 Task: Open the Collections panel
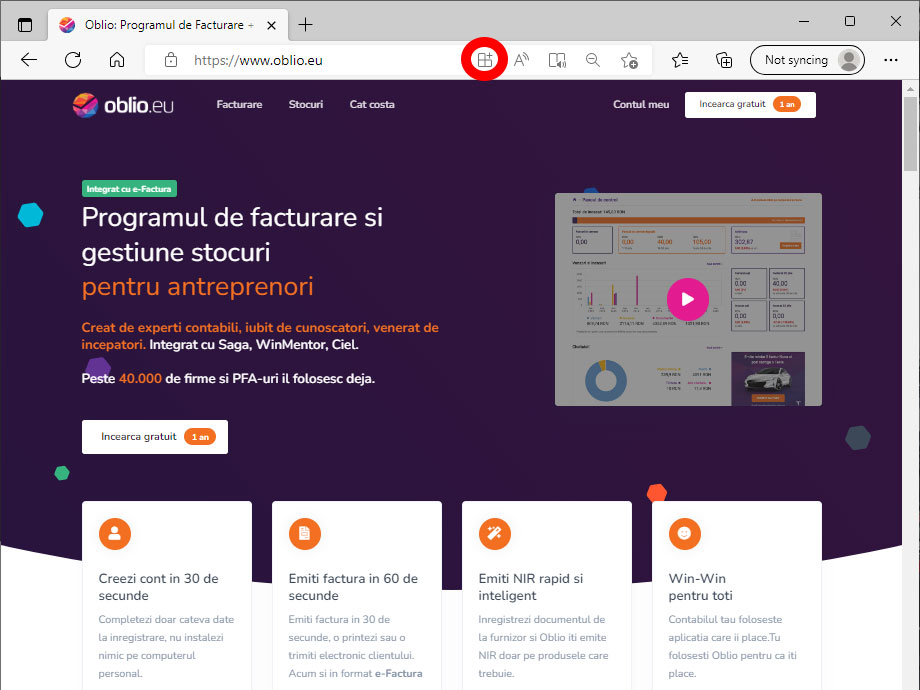[724, 60]
